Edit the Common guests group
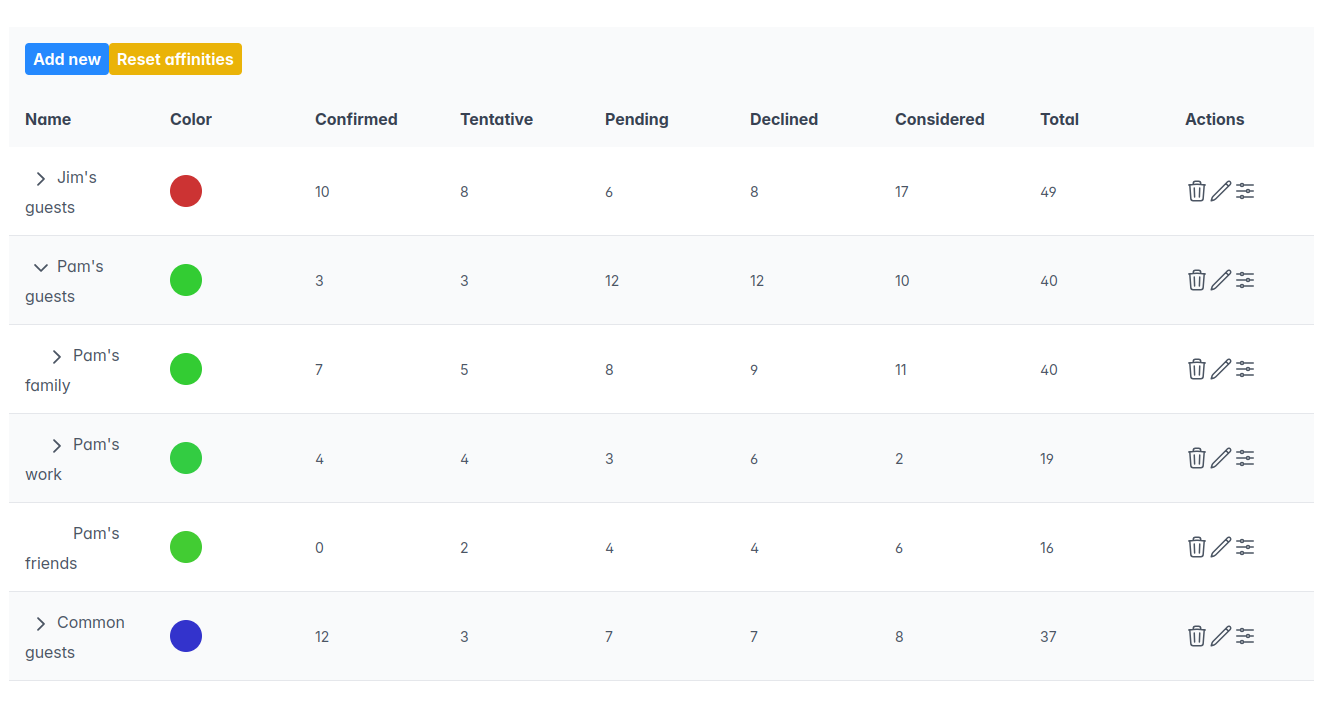Viewport: 1326px width, 703px height. (1221, 636)
